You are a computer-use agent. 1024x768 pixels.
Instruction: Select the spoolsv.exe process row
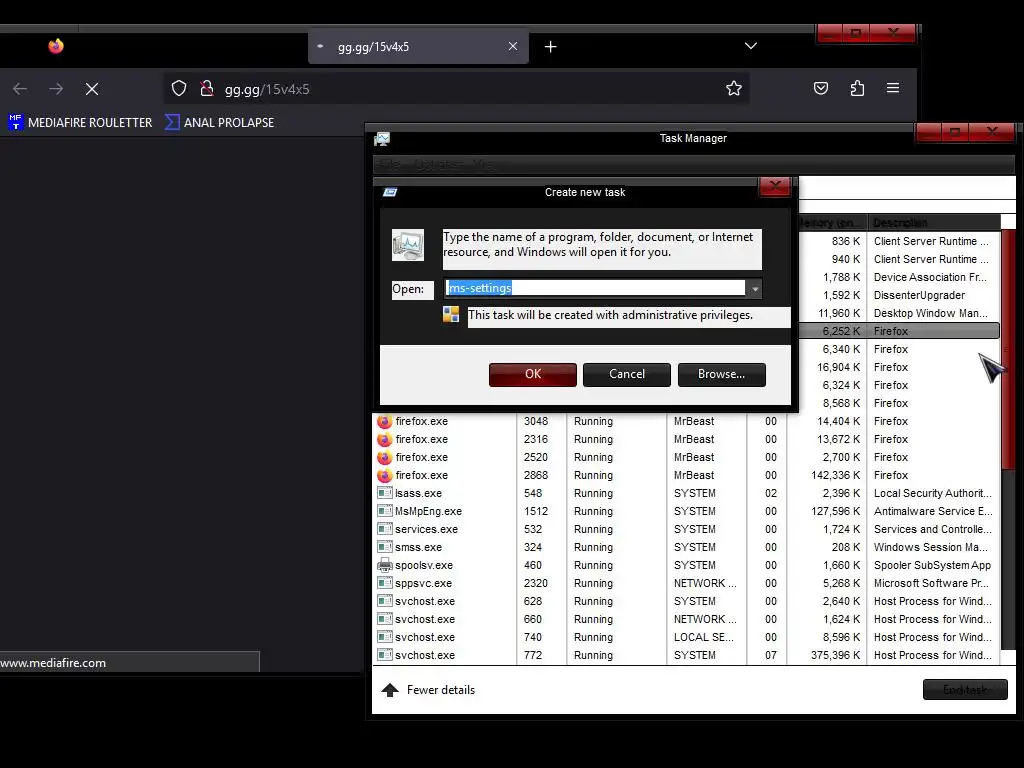(686, 566)
